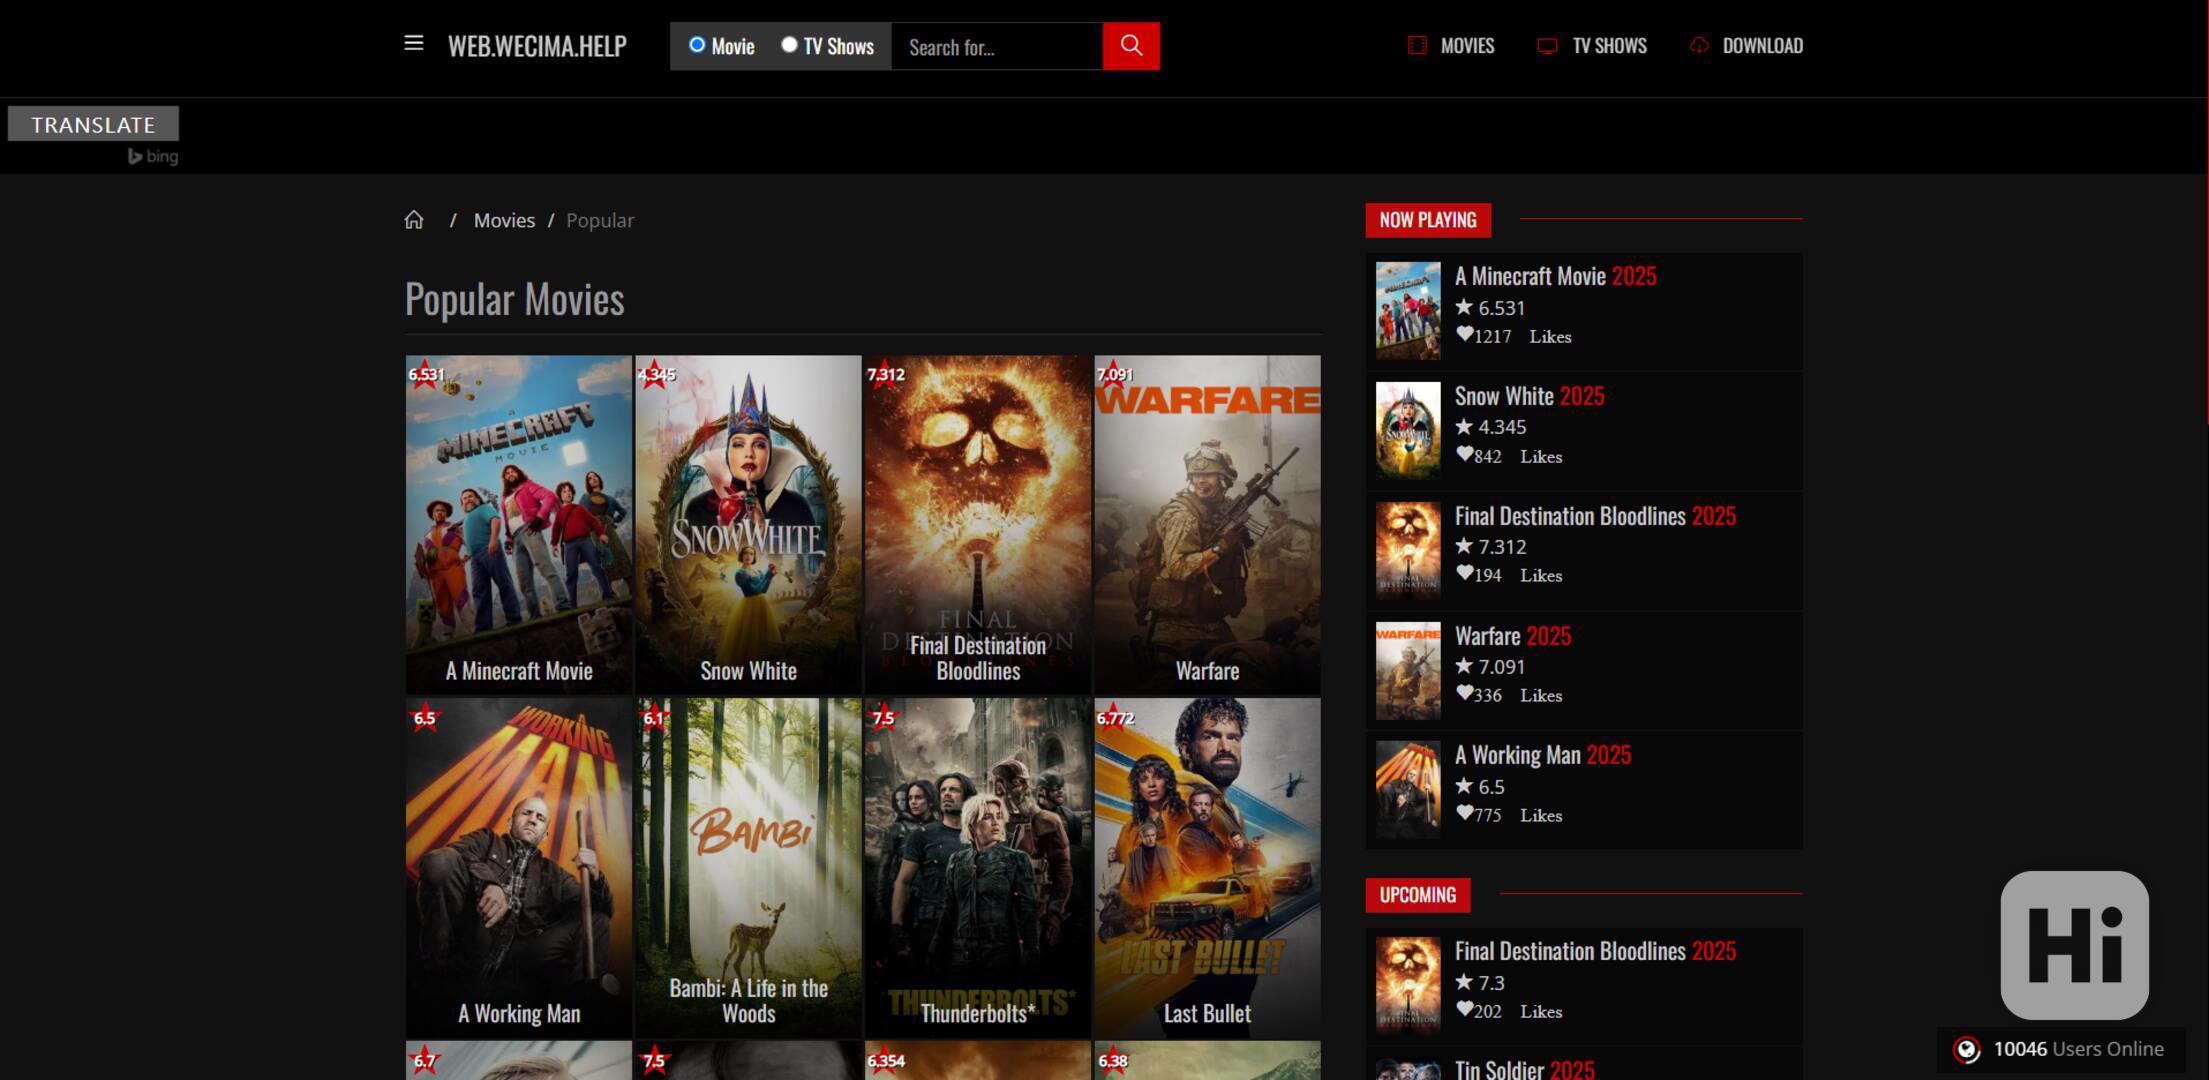The width and height of the screenshot is (2209, 1080).
Task: Click the Warfare thumbnail in Now Playing list
Action: [x=1408, y=670]
